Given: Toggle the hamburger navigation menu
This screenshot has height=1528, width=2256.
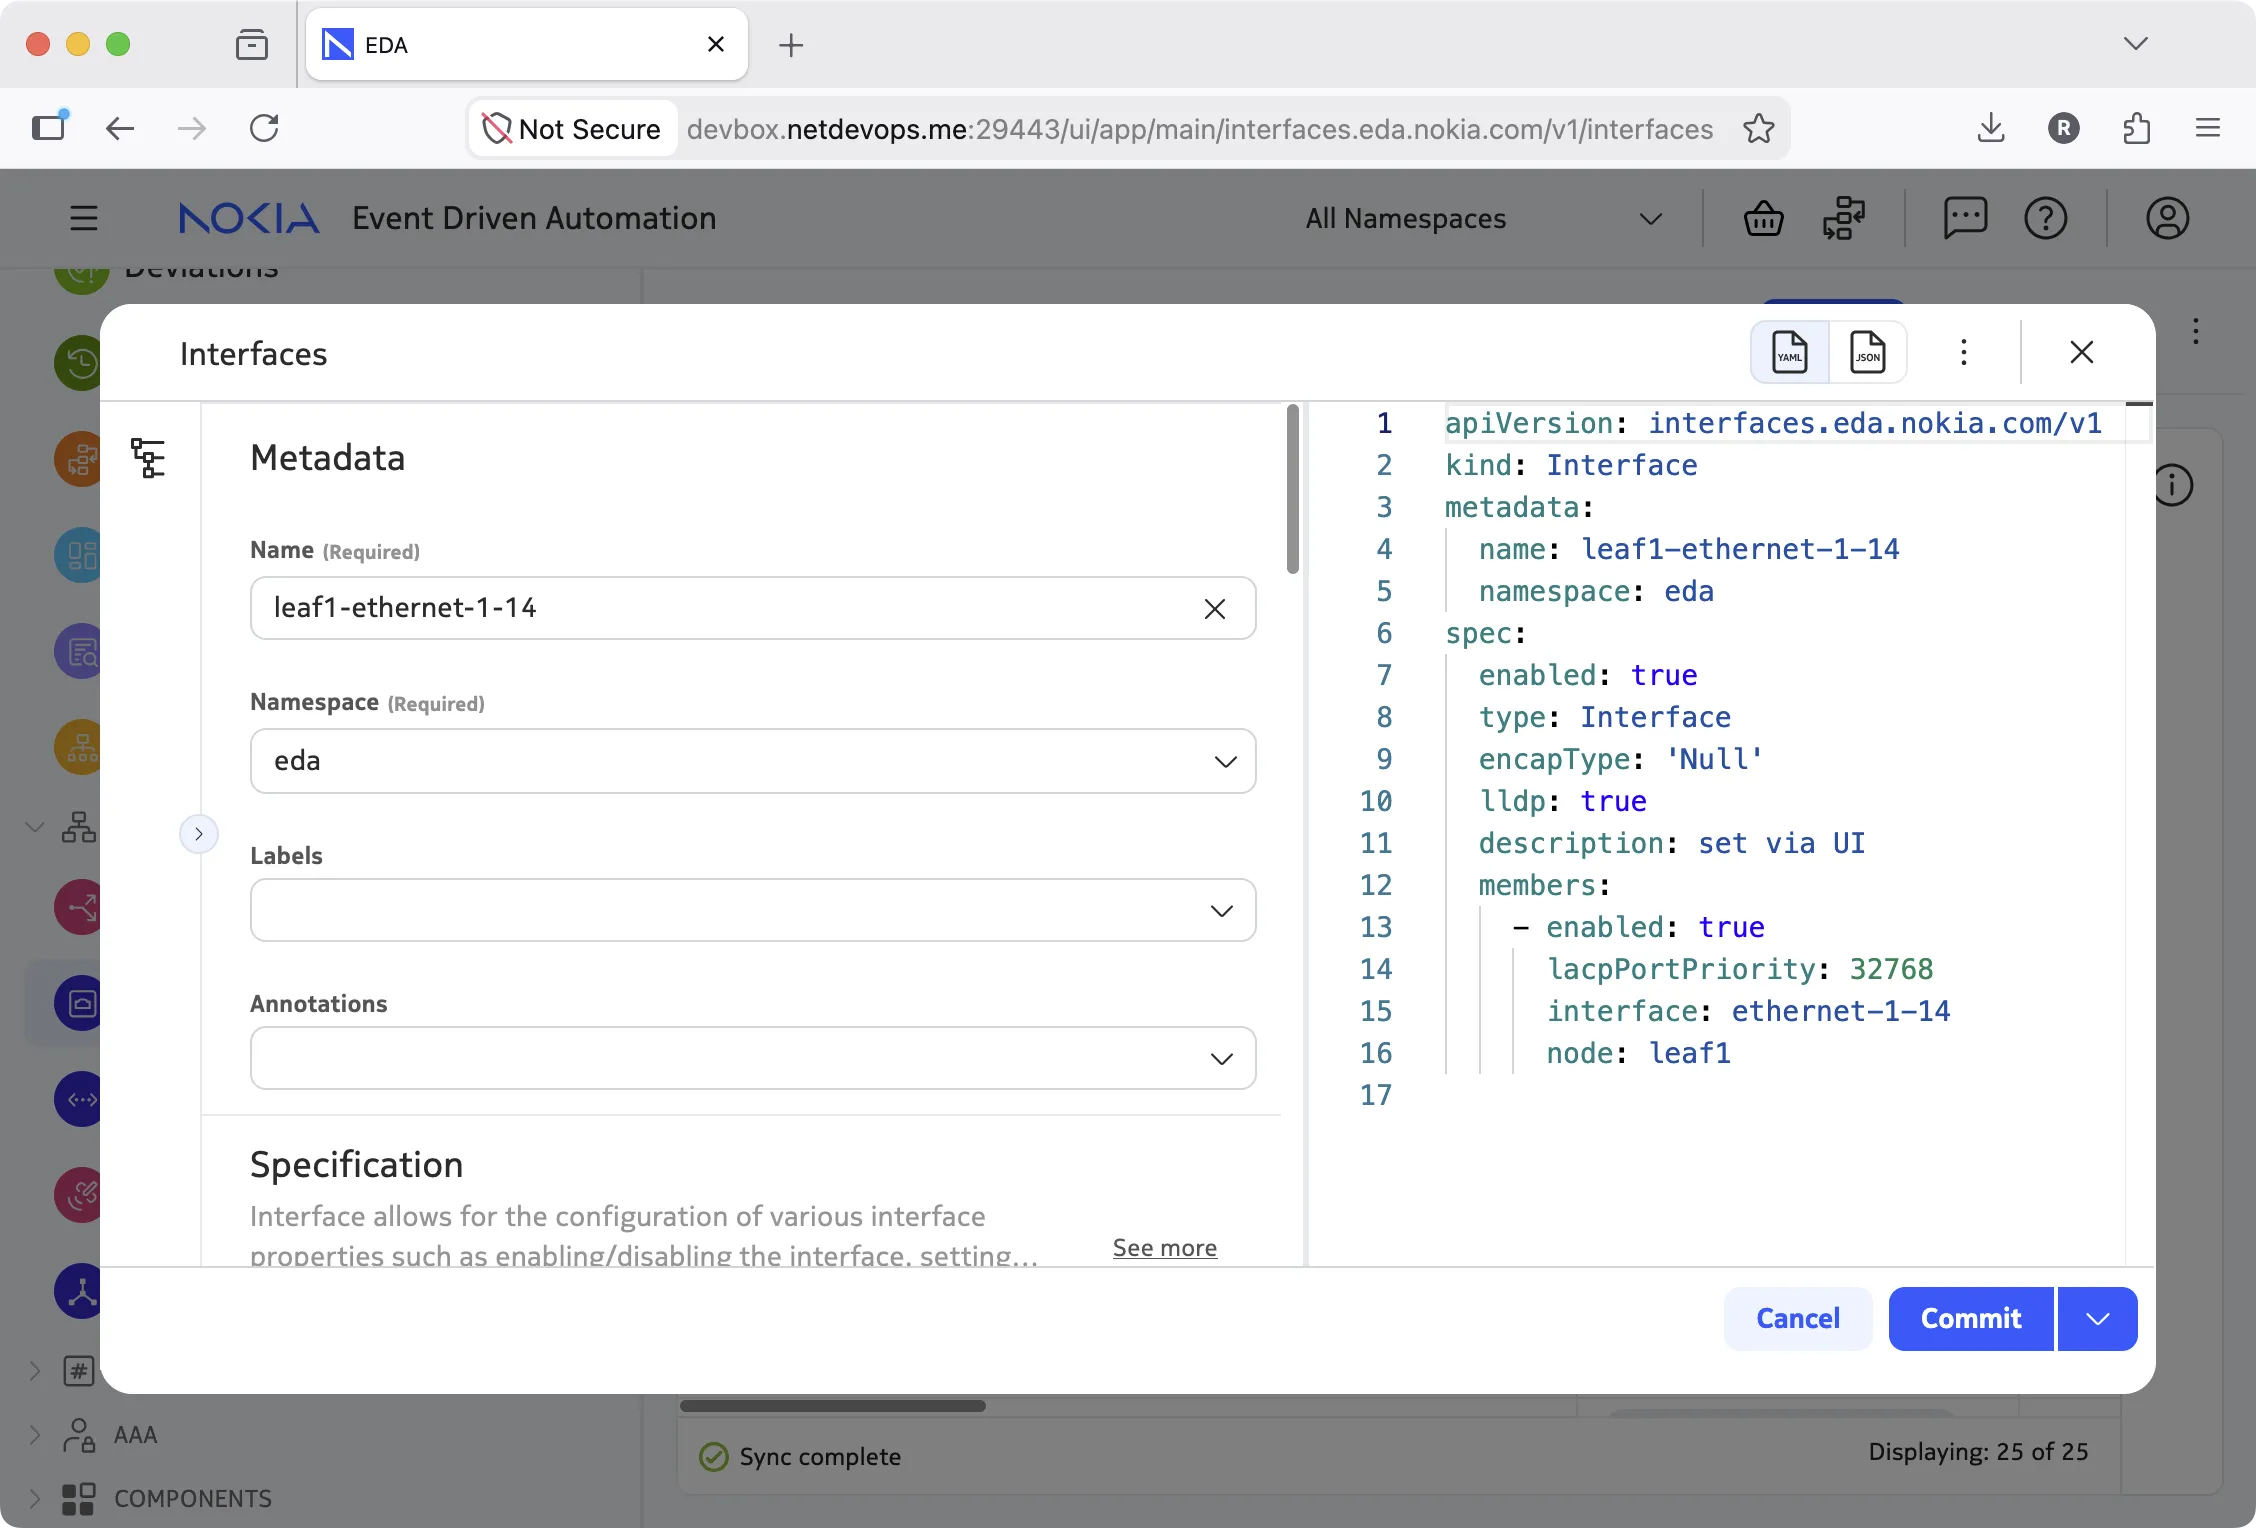Looking at the screenshot, I should [x=84, y=218].
